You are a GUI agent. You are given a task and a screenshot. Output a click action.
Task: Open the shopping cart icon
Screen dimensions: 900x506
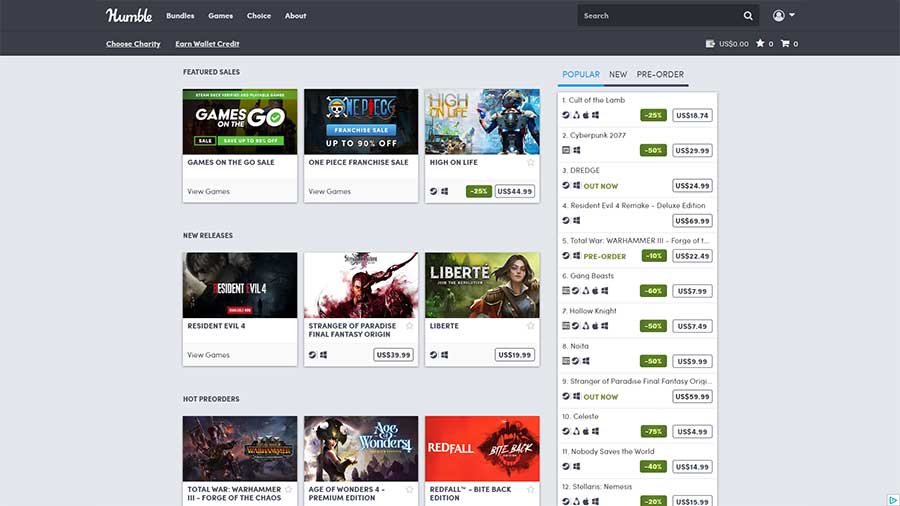[785, 43]
